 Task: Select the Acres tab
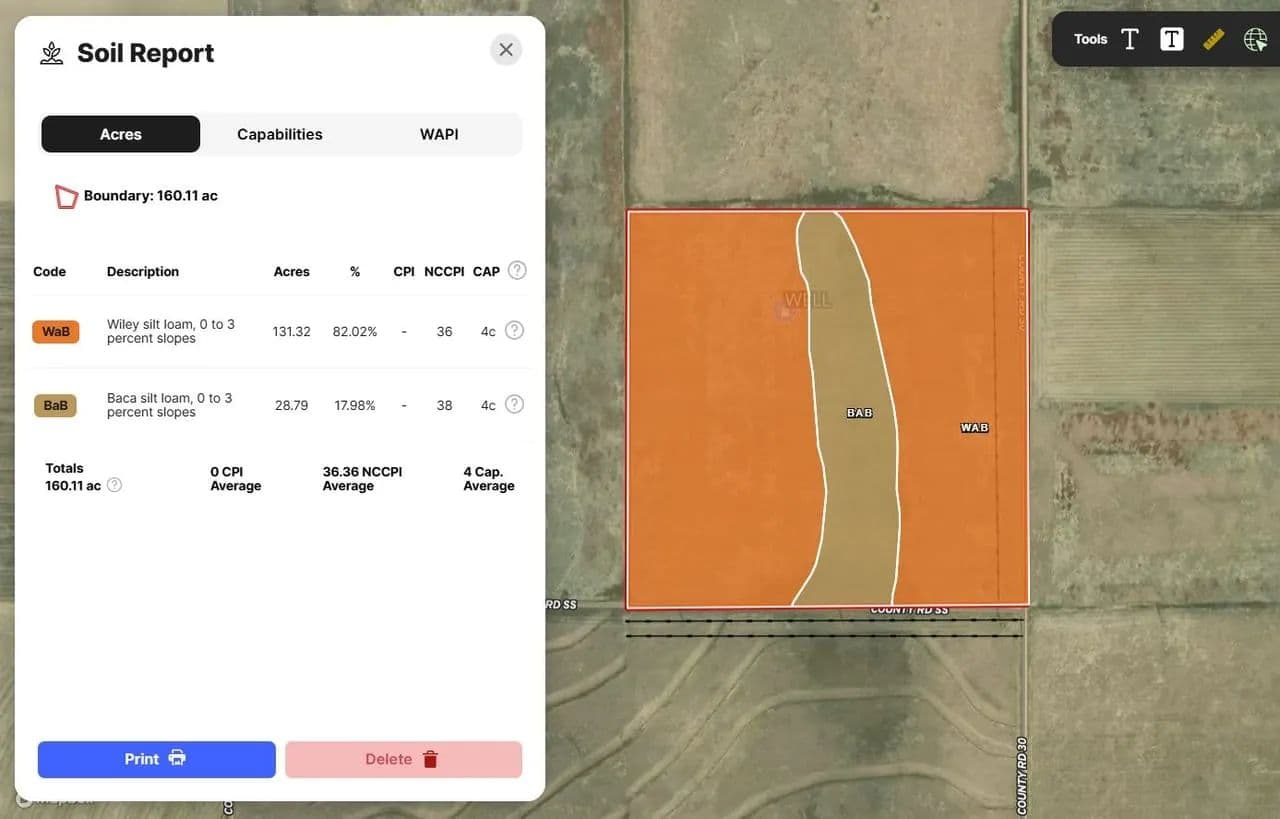click(x=121, y=134)
